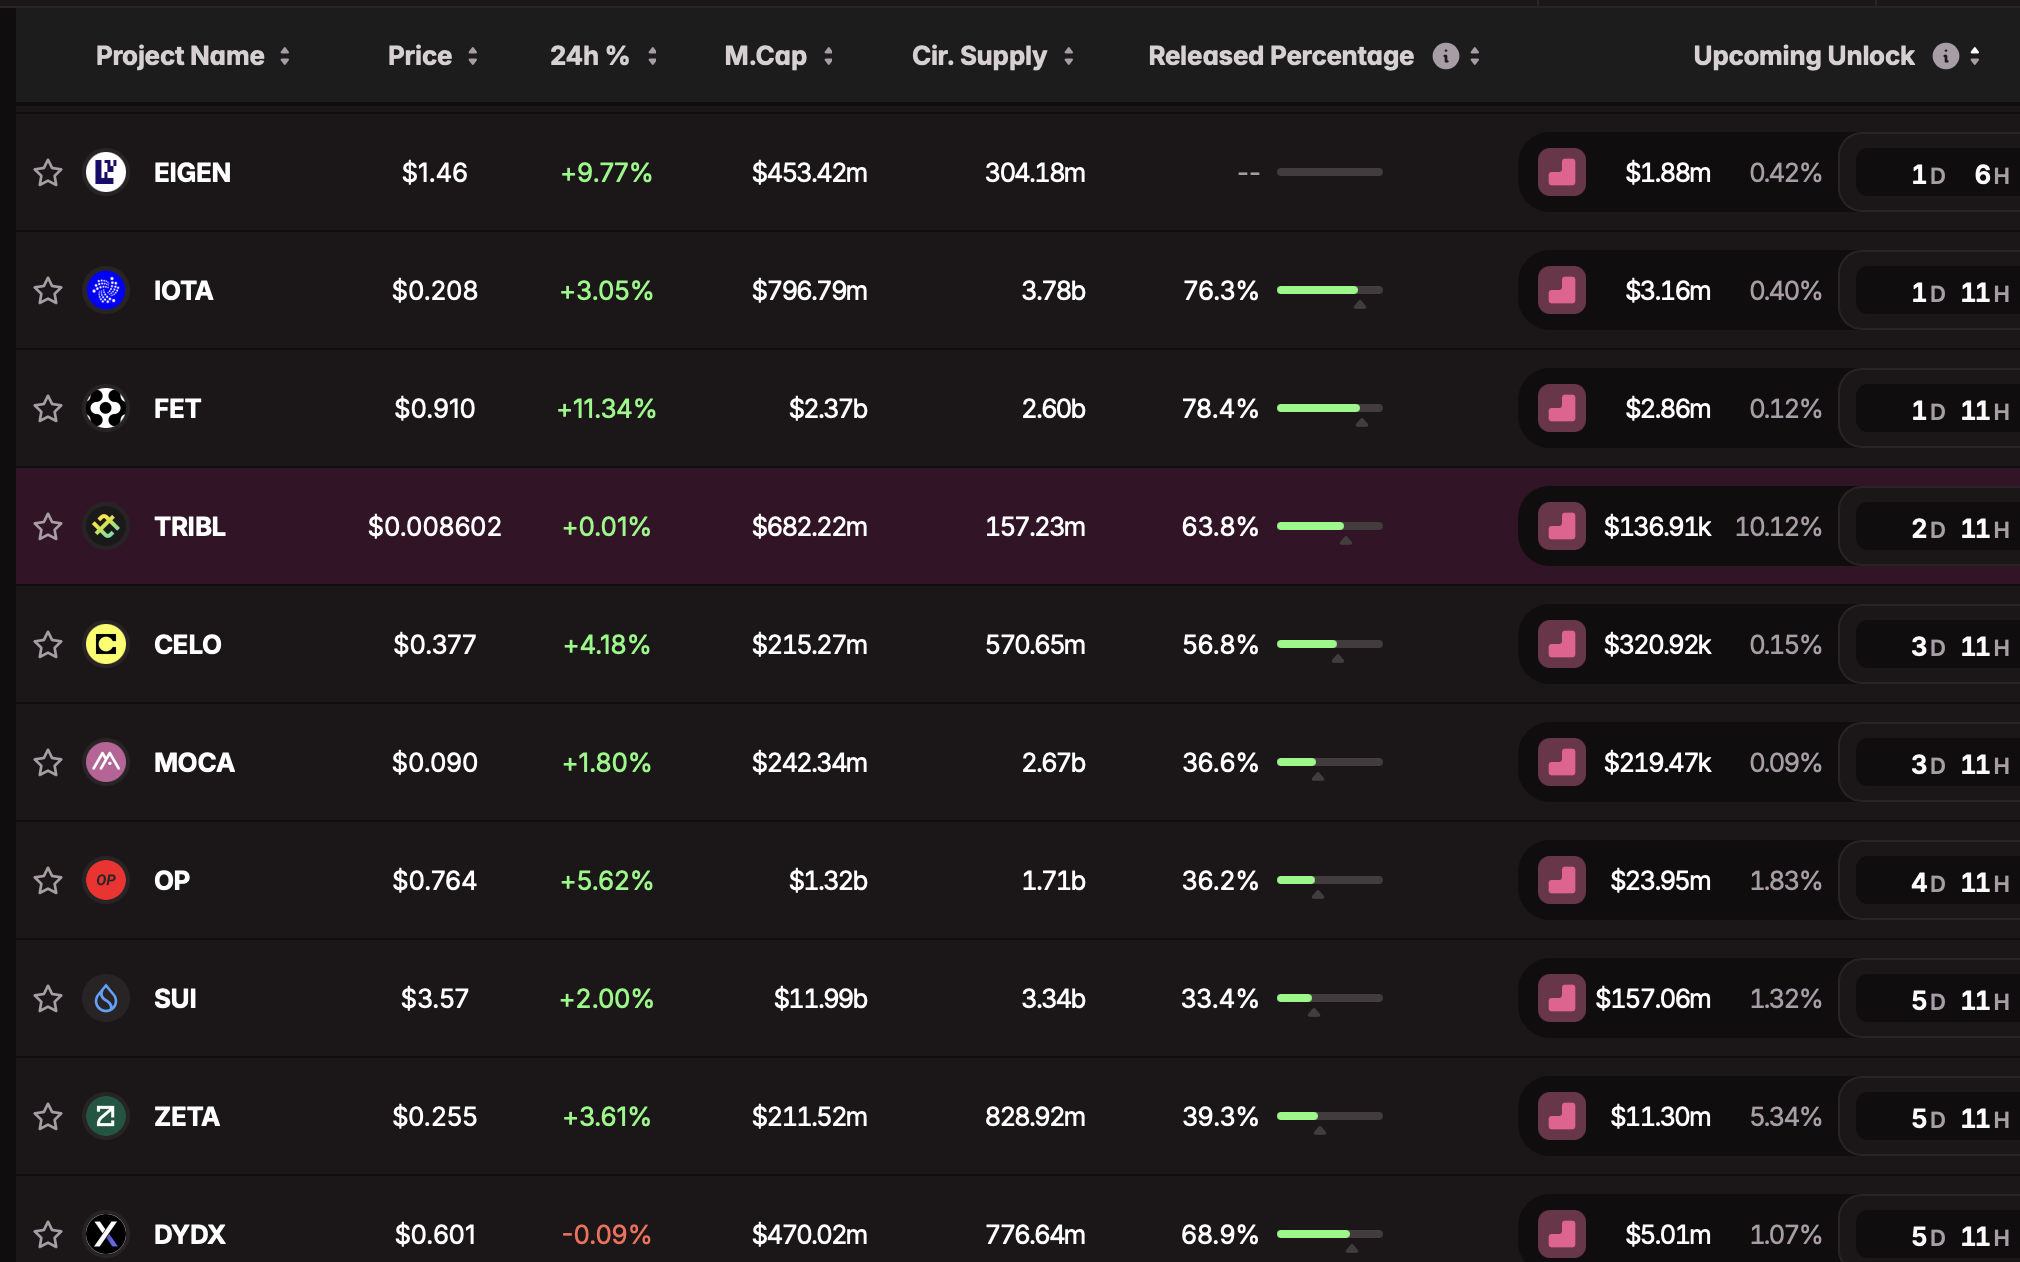Click the DYDX token logo
The width and height of the screenshot is (2020, 1262).
(106, 1234)
